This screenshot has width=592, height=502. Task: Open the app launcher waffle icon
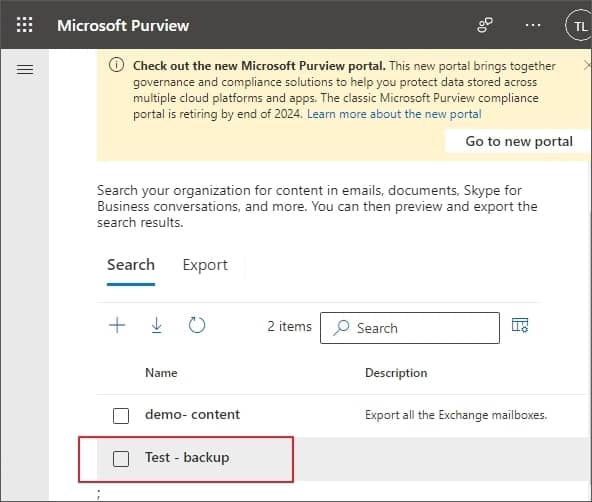pos(25,25)
